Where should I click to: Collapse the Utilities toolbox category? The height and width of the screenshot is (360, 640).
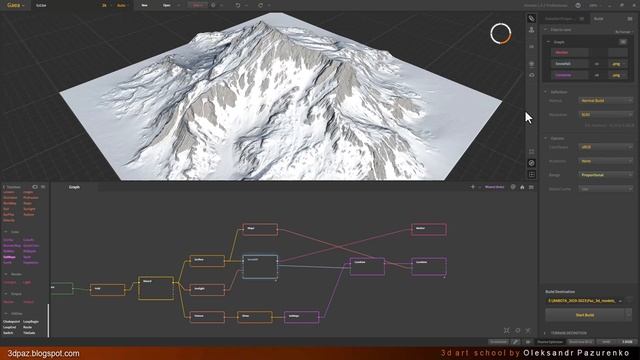[6, 313]
